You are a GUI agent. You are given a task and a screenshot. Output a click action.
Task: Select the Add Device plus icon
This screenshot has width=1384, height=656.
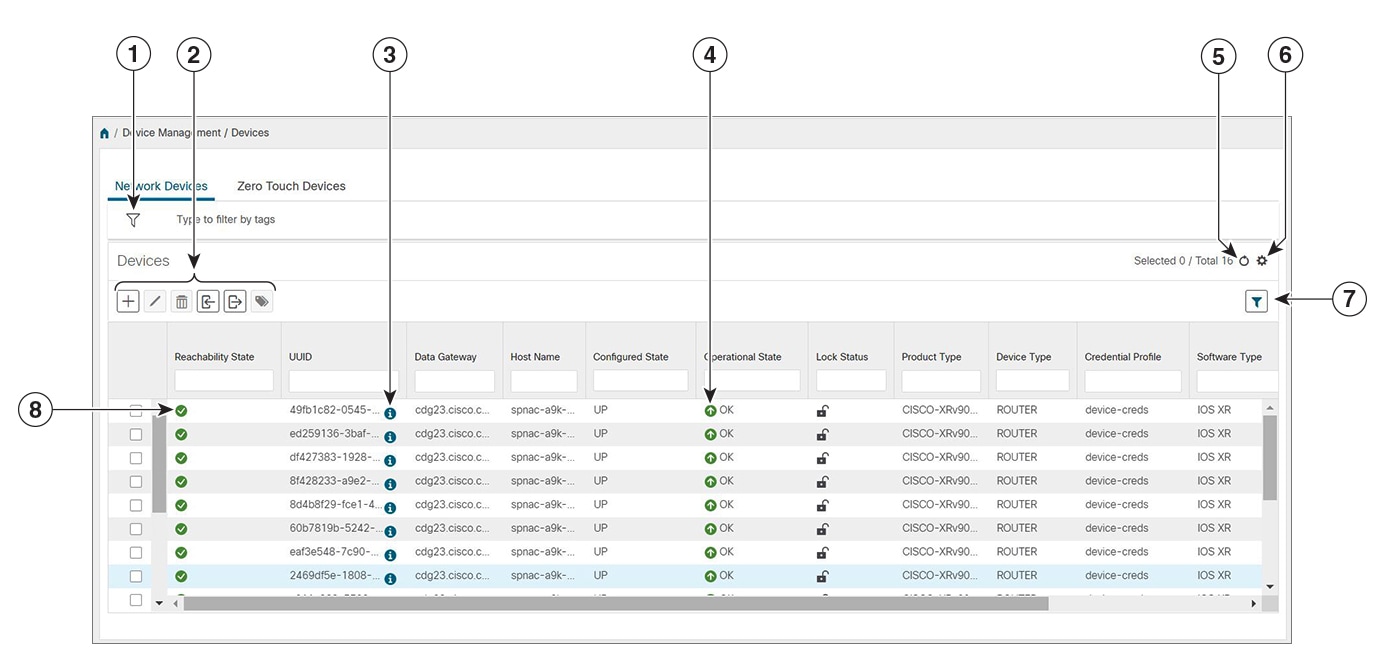pyautogui.click(x=127, y=300)
